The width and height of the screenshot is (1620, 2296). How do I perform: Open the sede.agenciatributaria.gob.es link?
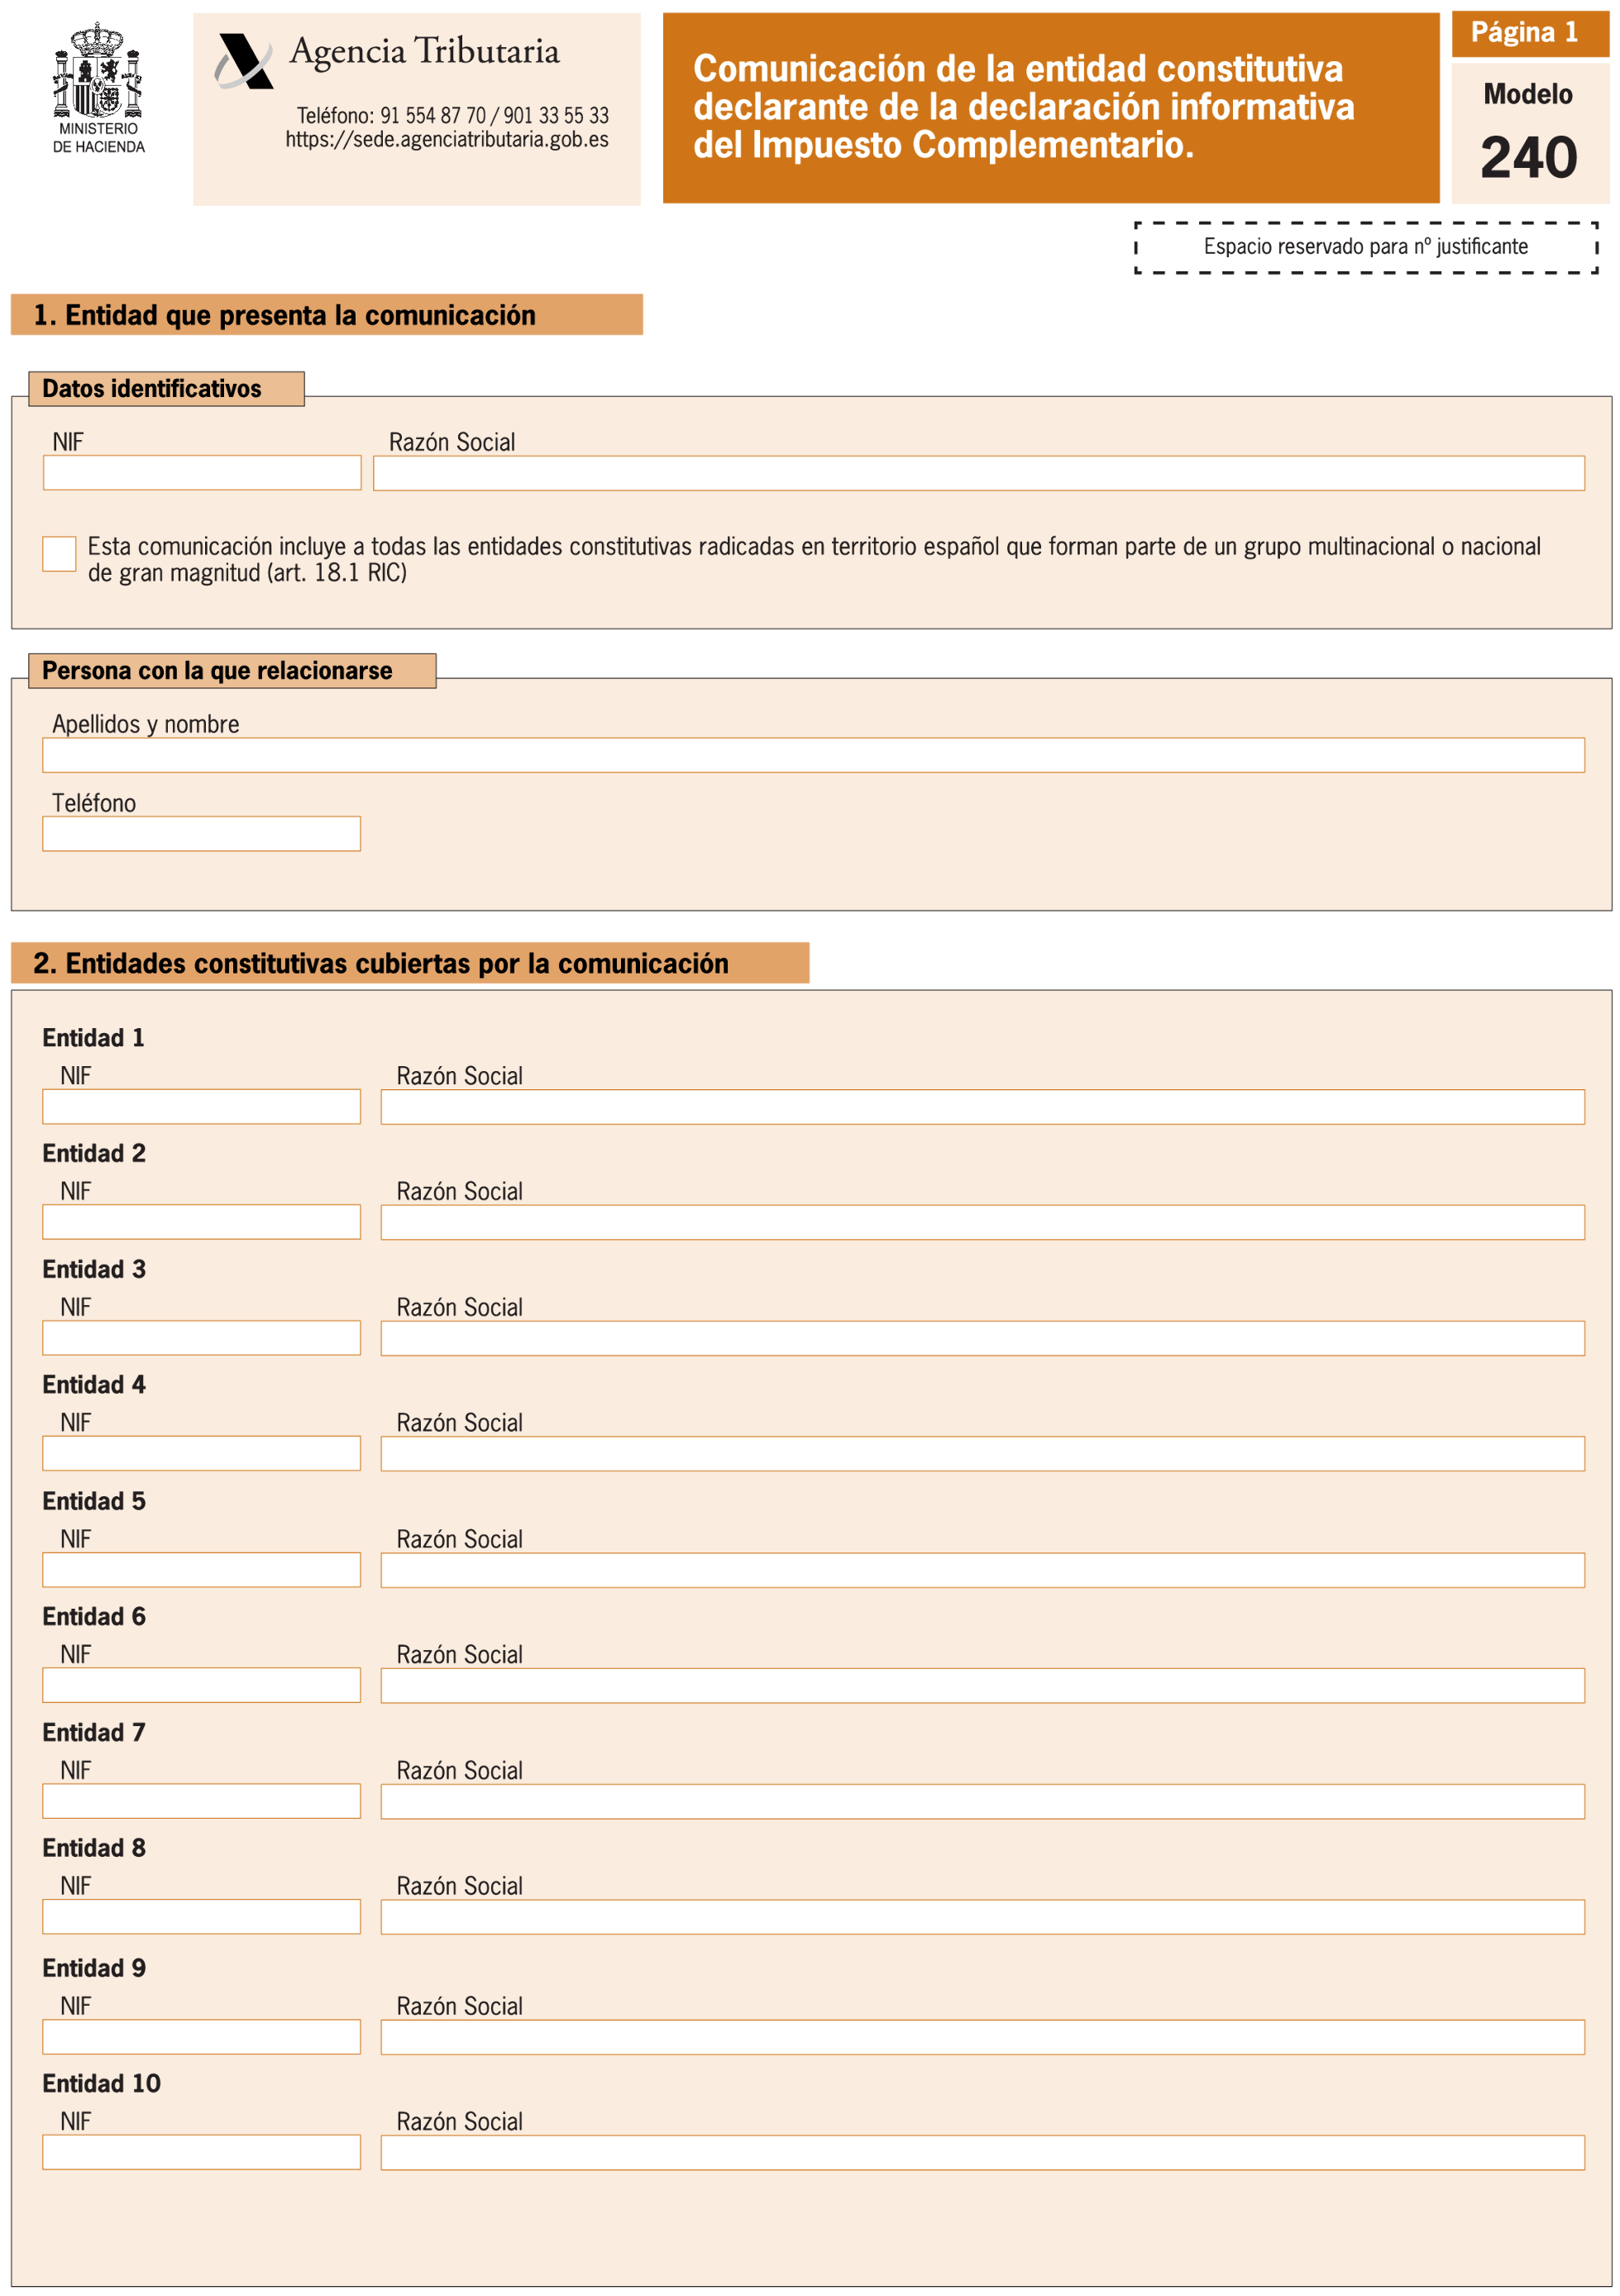tap(446, 140)
